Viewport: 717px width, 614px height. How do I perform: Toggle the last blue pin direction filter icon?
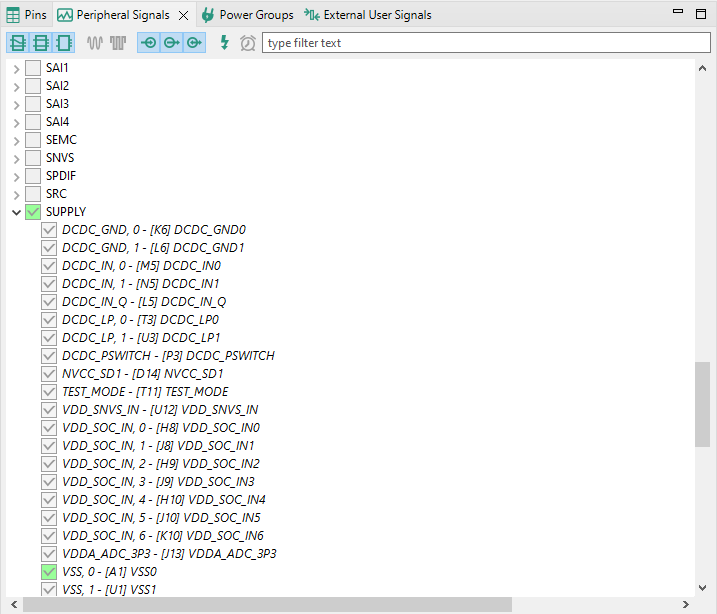coord(194,43)
